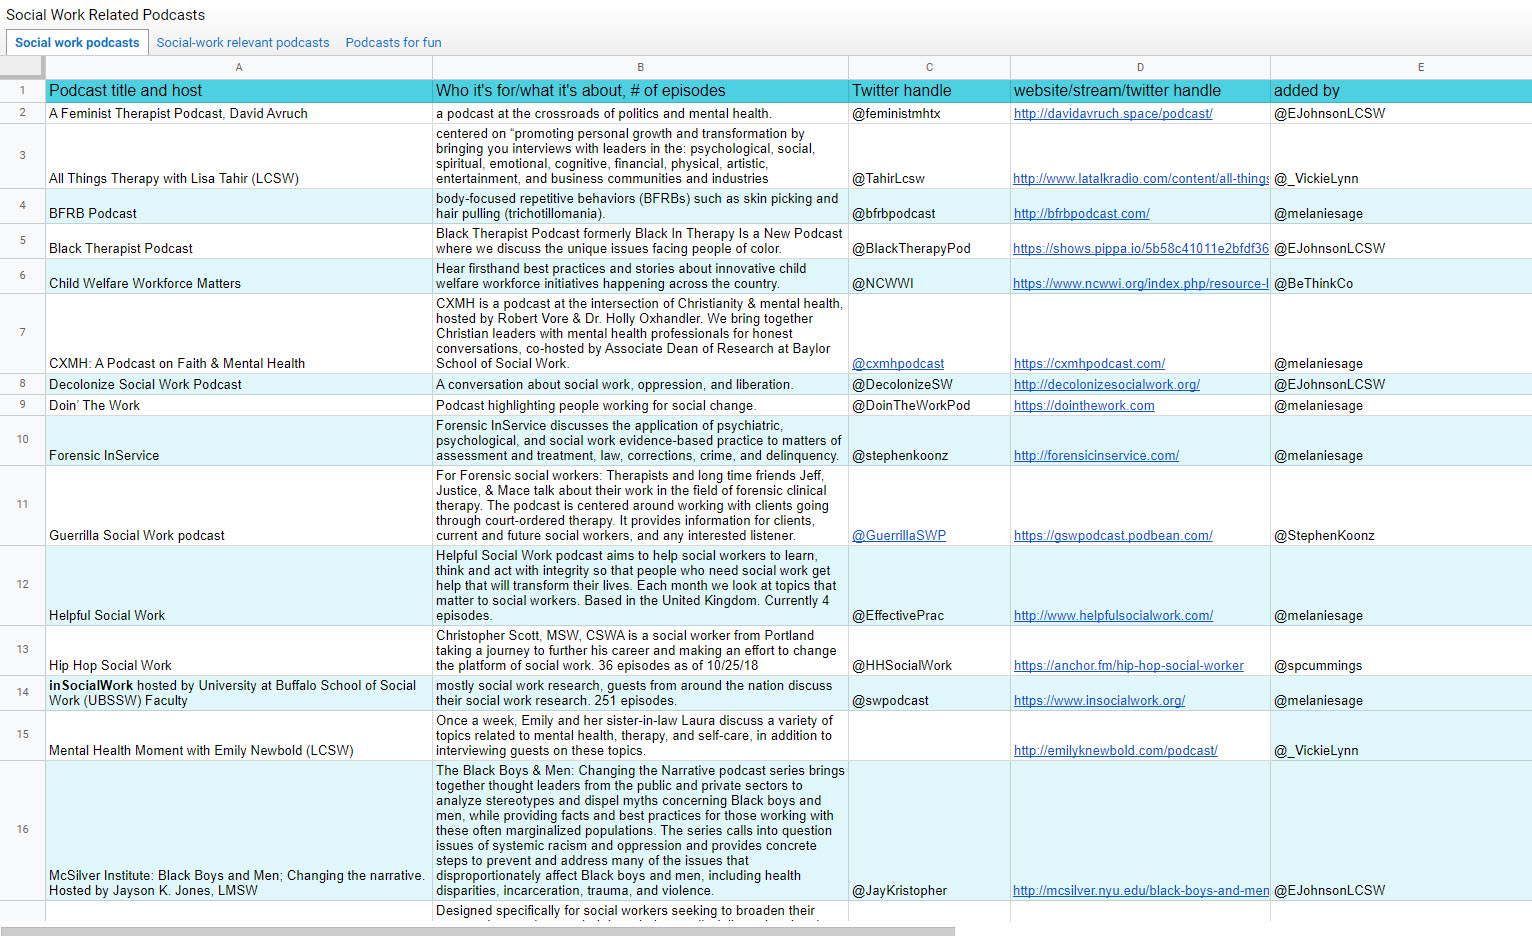The width and height of the screenshot is (1532, 937).
Task: Visit bfrbpodcast.com link
Action: click(1082, 214)
